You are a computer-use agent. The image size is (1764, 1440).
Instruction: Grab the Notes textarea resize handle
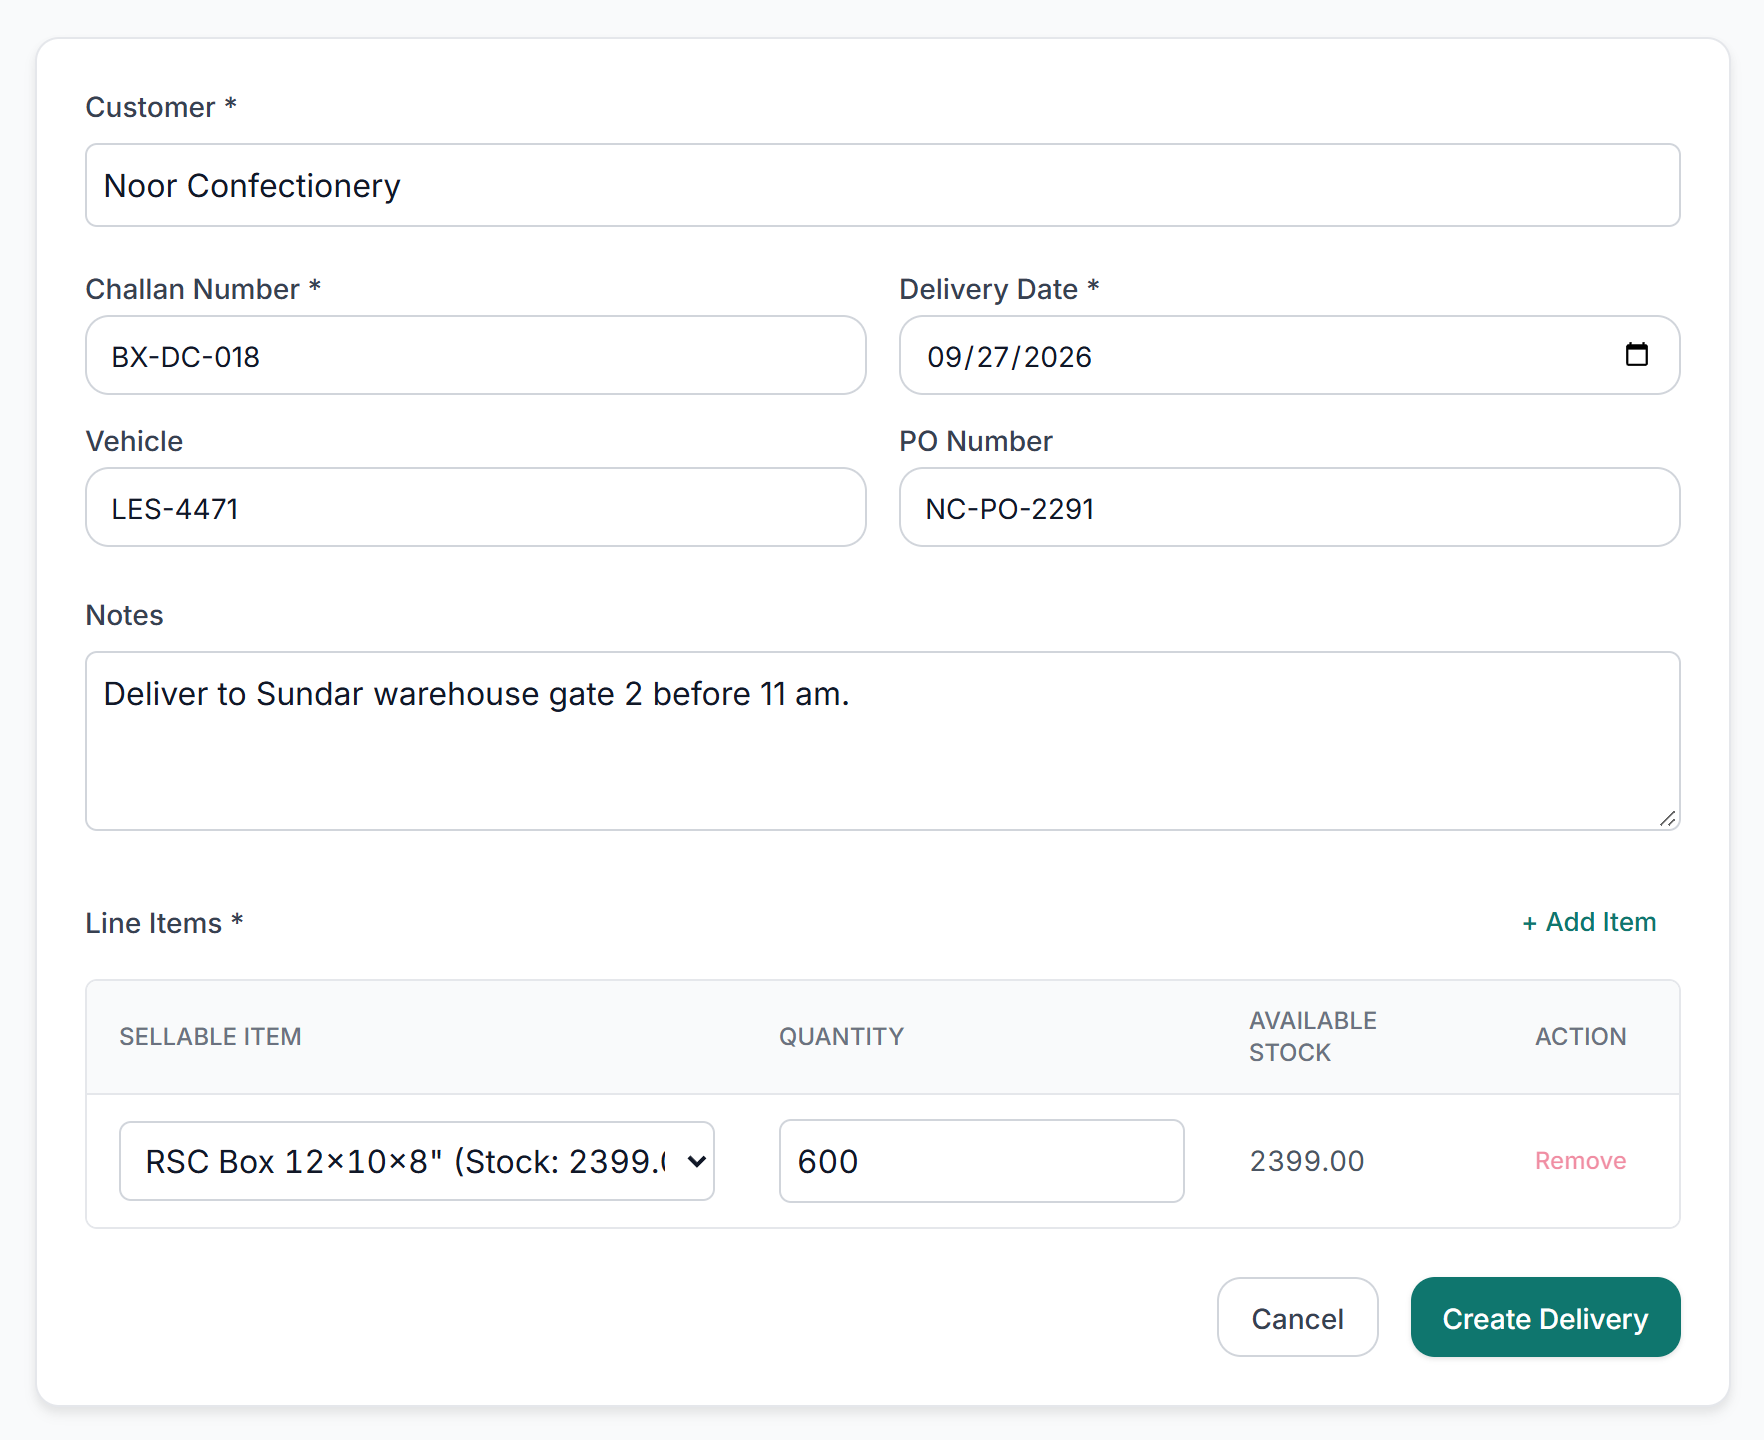coord(1667,818)
